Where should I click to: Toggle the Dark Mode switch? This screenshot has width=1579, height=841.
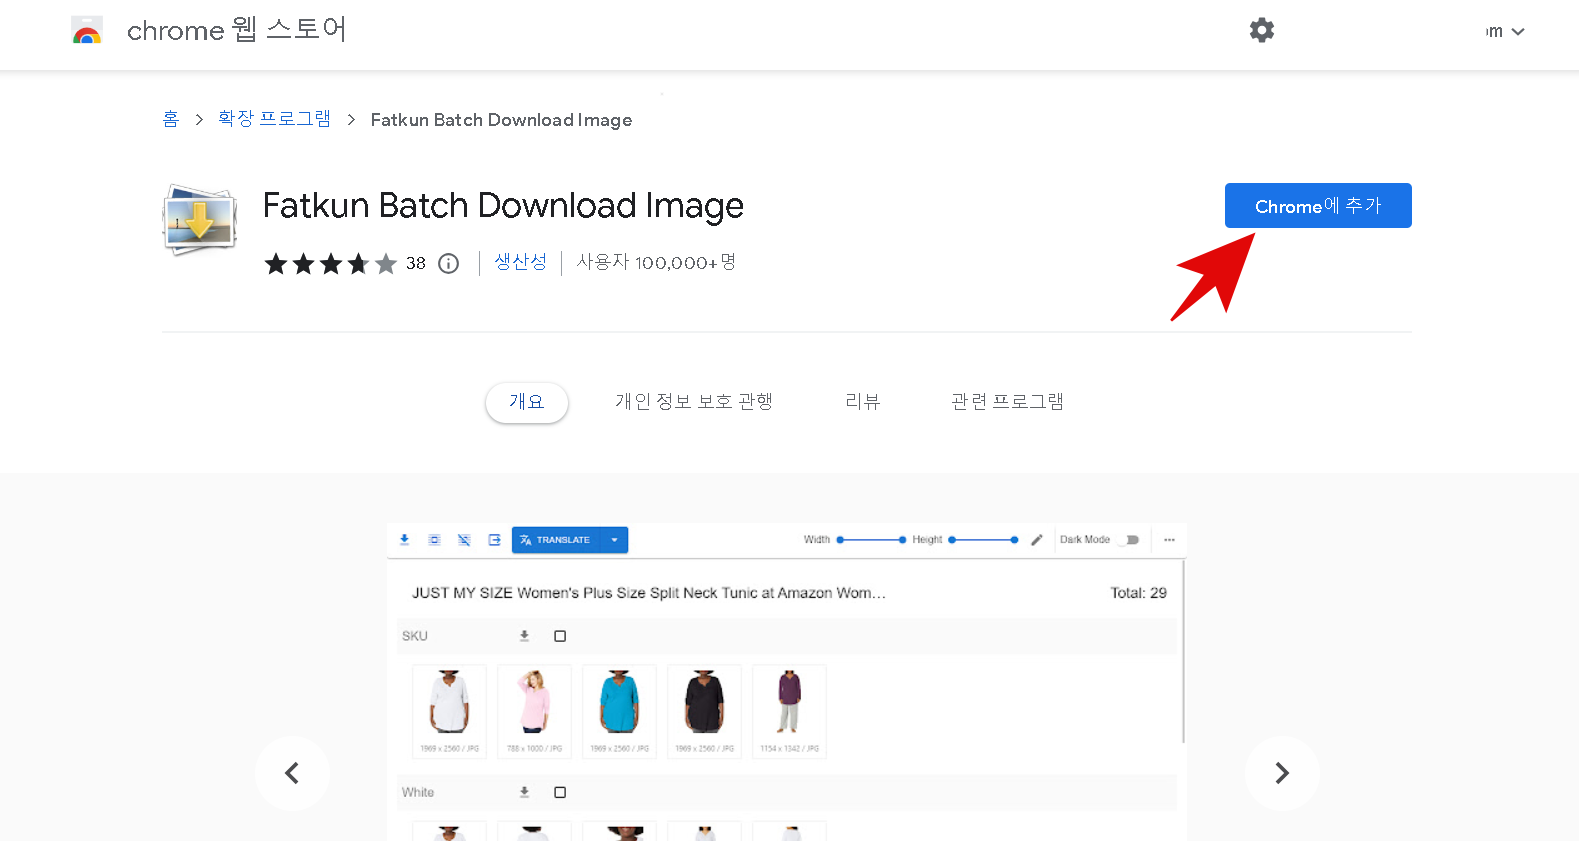pos(1131,540)
